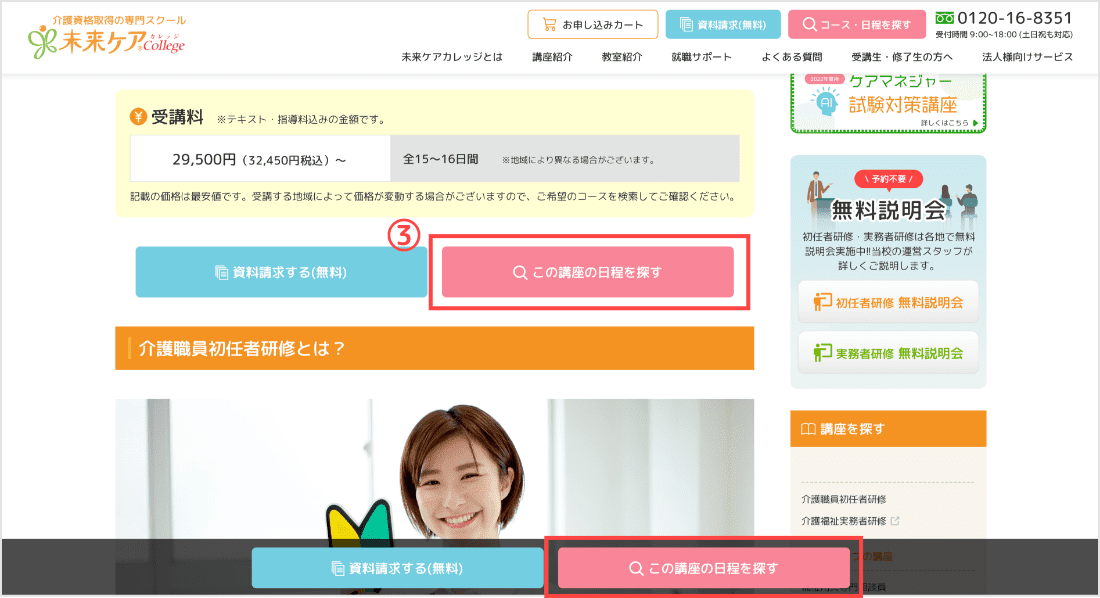Click the blue 資料請求する(無料) button
The image size is (1100, 598).
pyautogui.click(x=279, y=272)
